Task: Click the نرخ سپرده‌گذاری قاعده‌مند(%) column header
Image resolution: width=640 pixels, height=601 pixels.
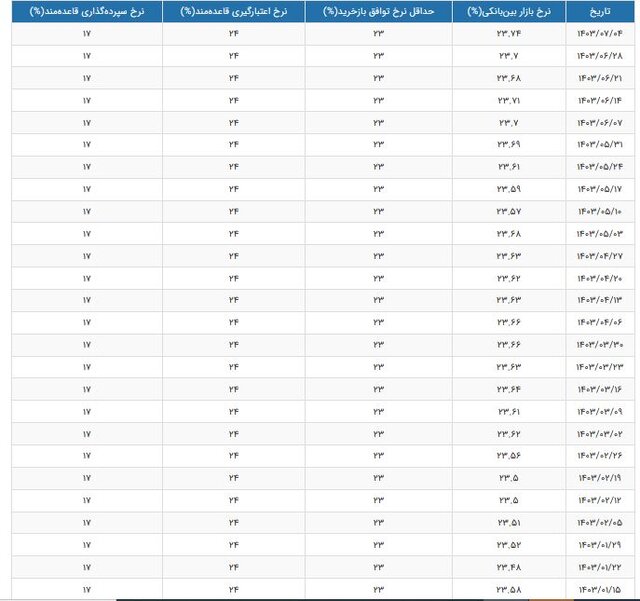Action: (87, 11)
